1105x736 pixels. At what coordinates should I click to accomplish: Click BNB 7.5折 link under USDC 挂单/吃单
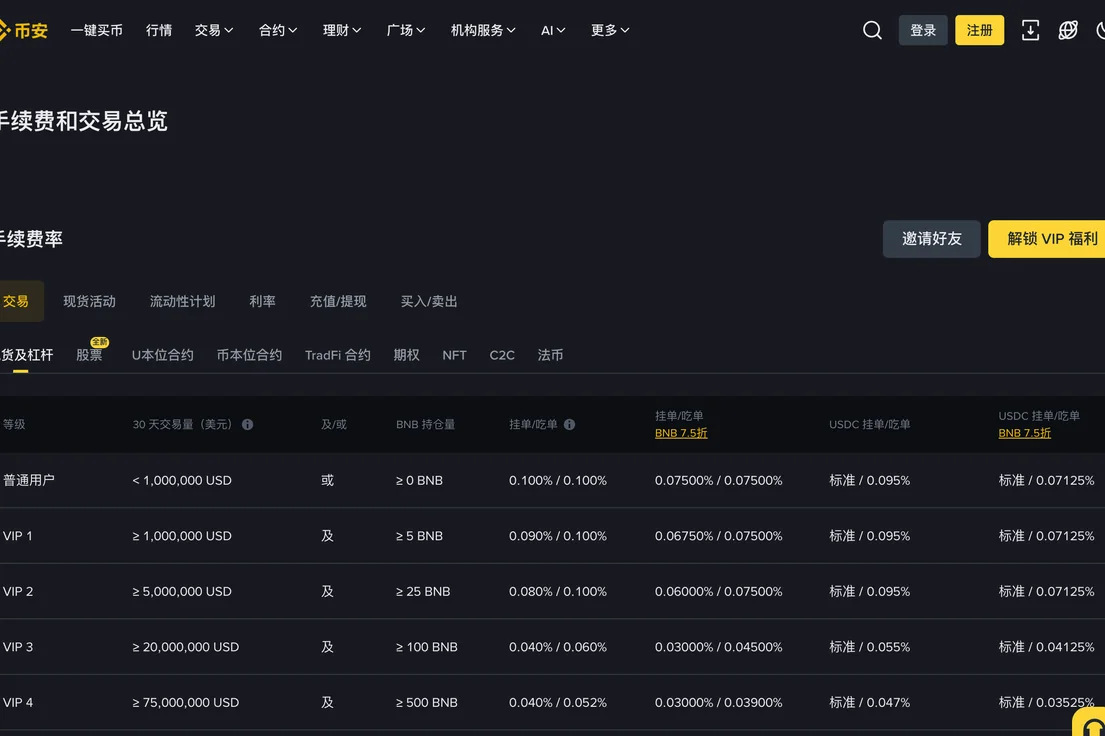click(x=1025, y=434)
